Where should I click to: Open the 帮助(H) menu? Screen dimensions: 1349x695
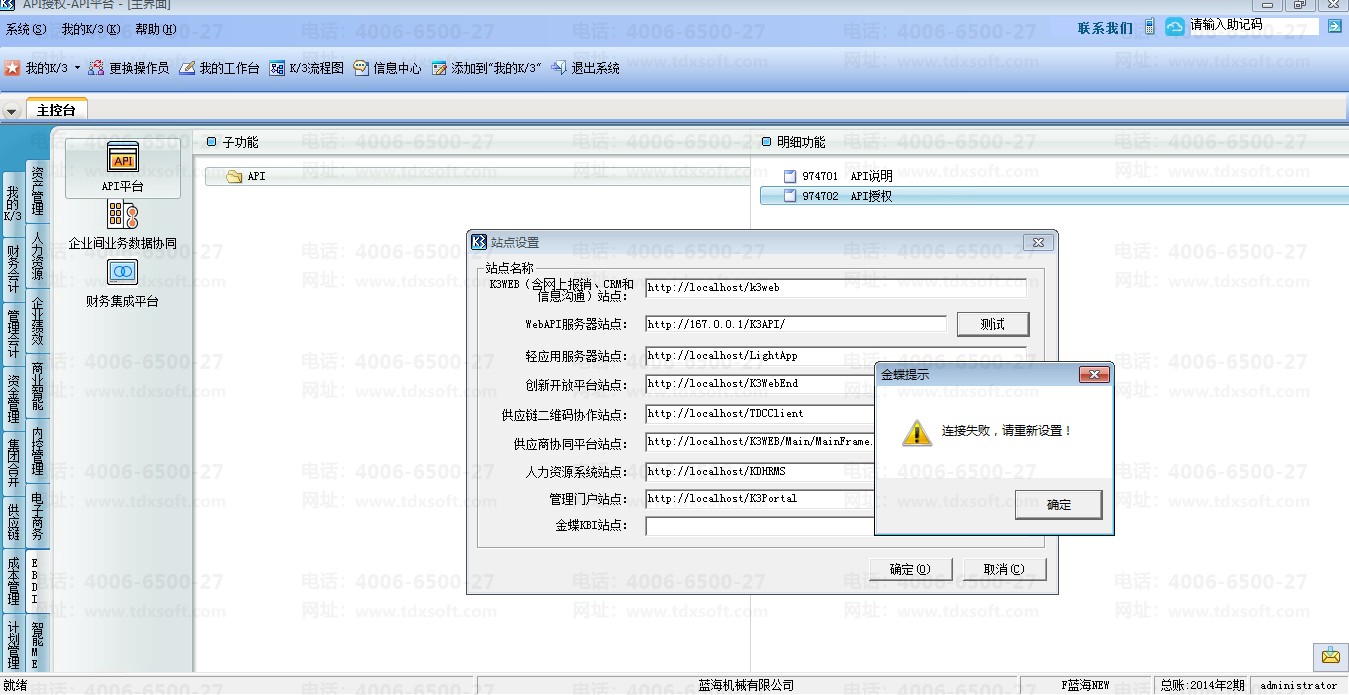click(155, 29)
